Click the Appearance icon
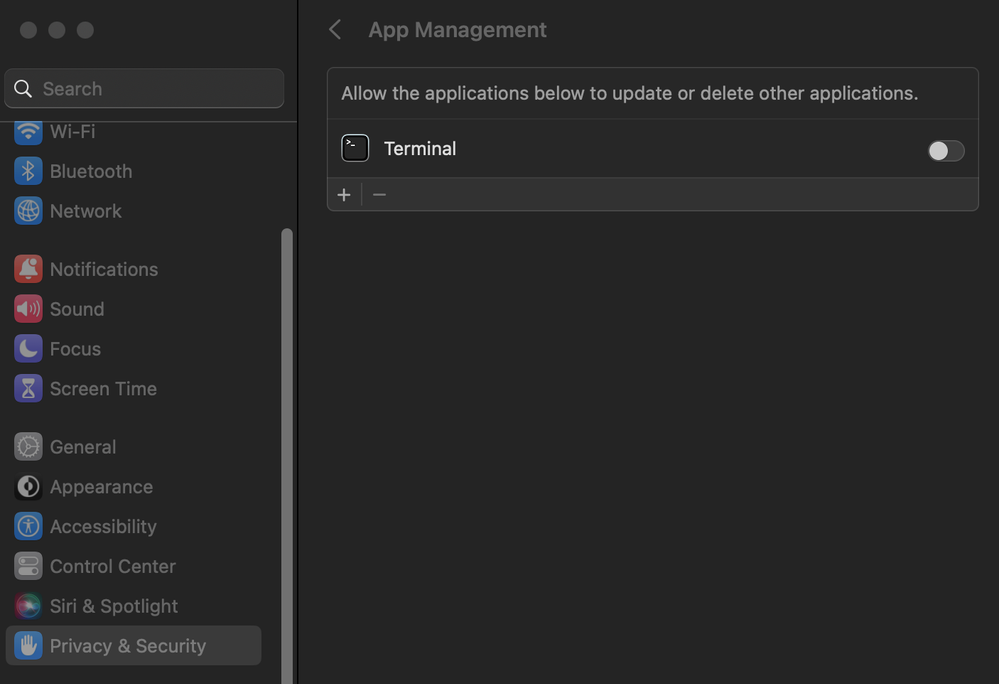 click(28, 487)
